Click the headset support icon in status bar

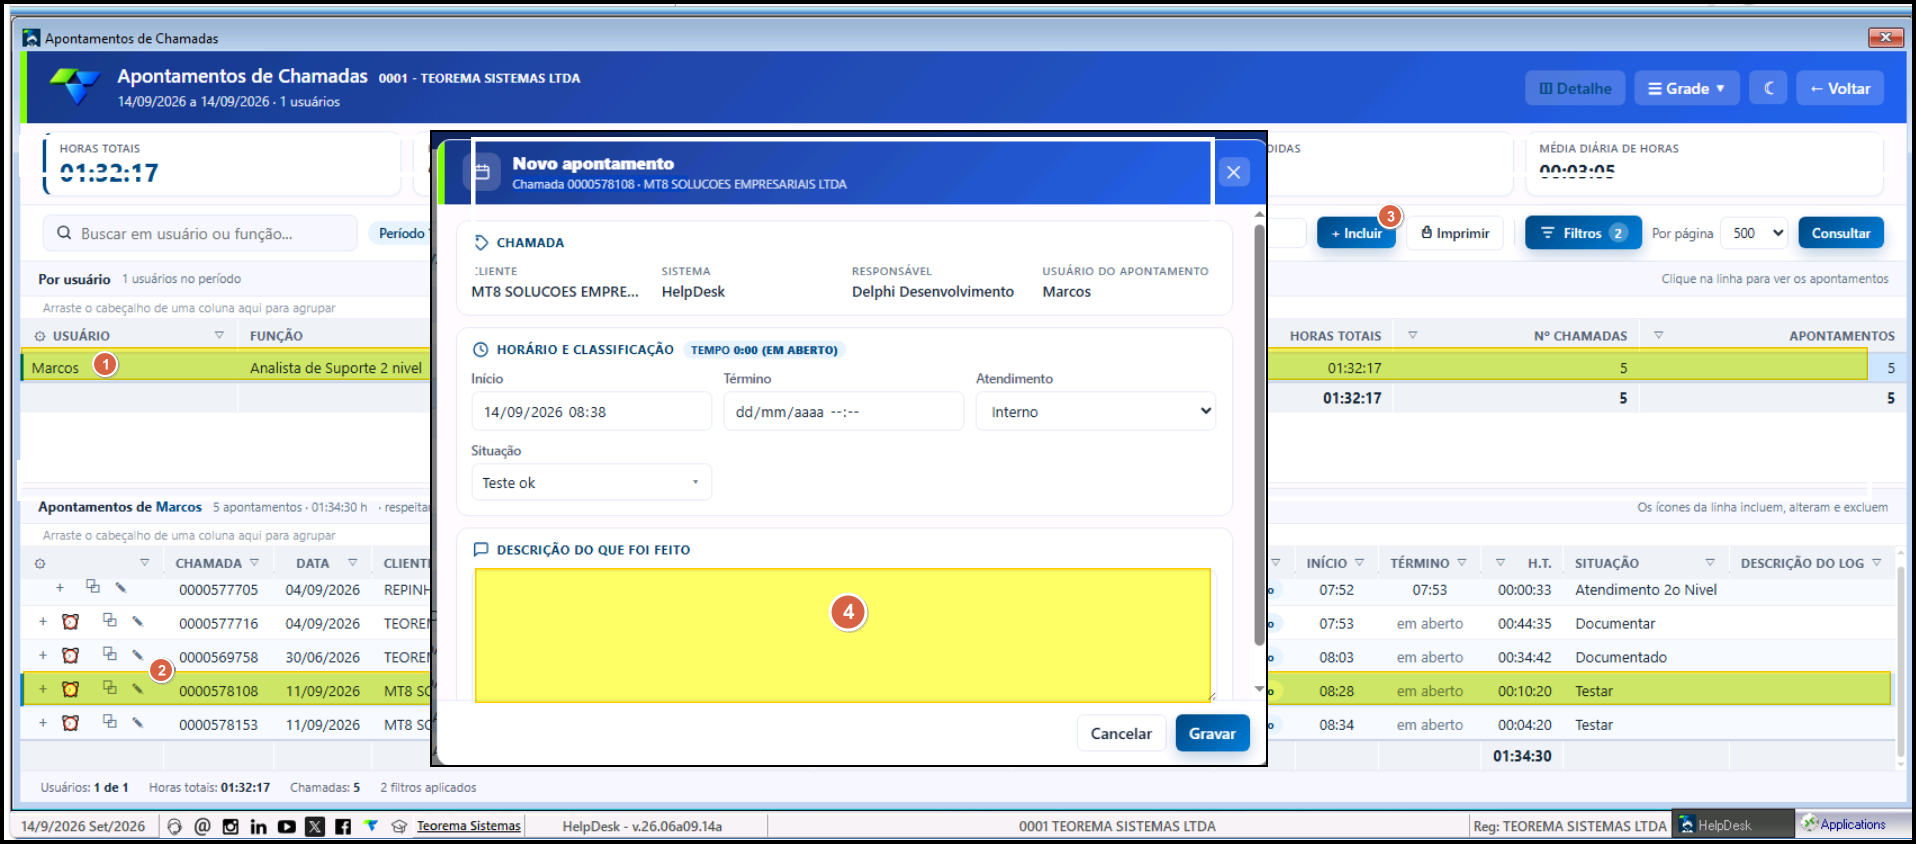174,826
